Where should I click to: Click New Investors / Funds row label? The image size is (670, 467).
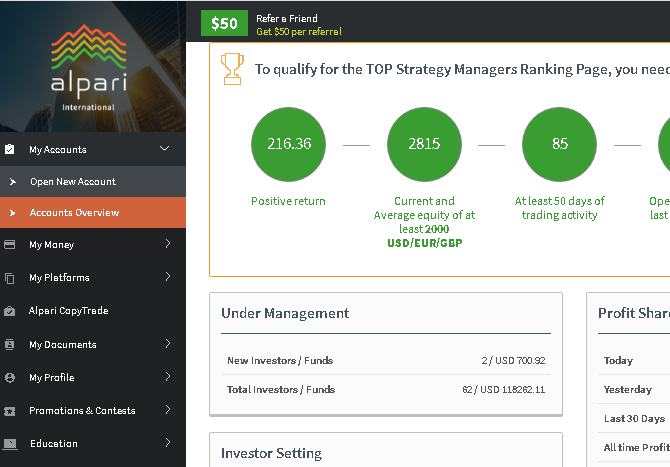(x=280, y=361)
